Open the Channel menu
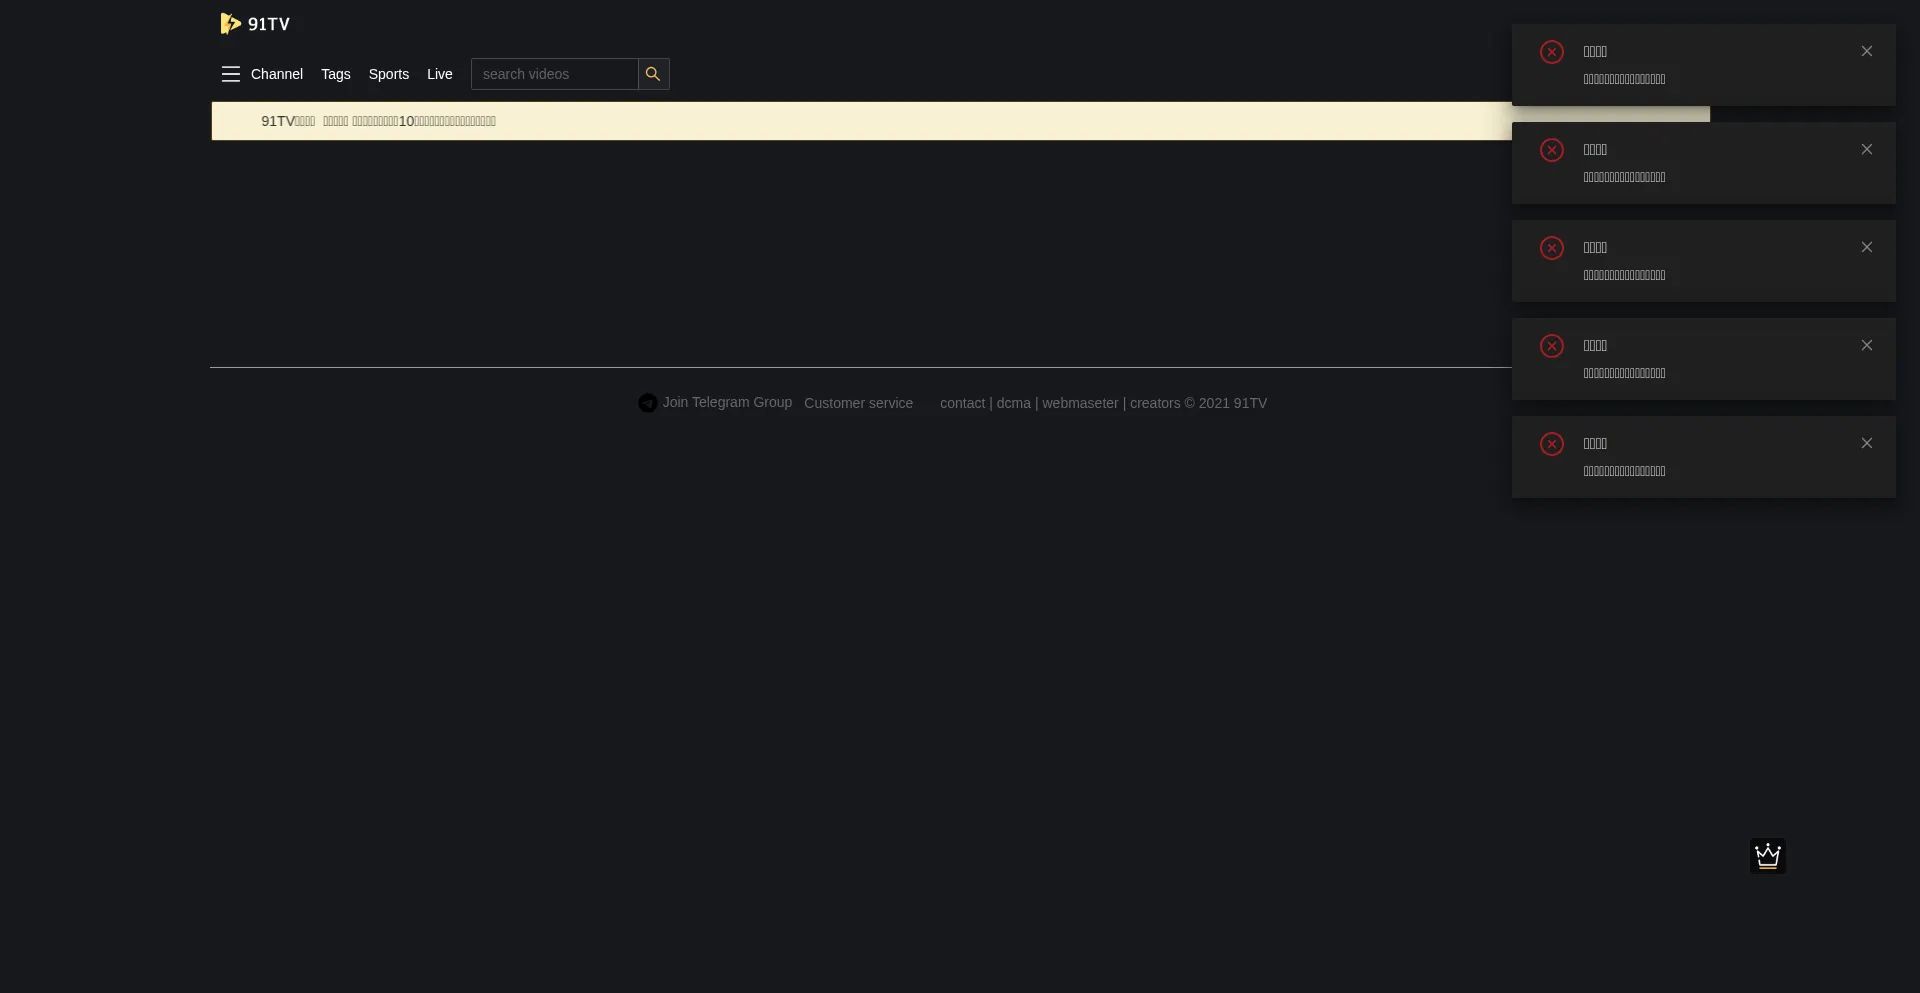1920x993 pixels. point(277,74)
